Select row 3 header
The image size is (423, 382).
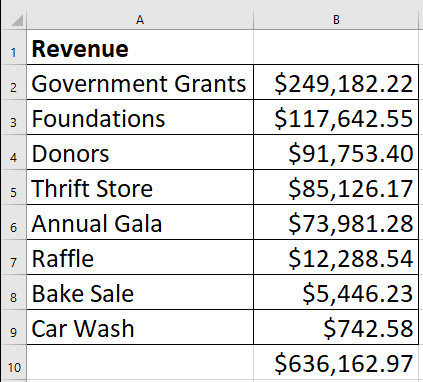coord(14,117)
